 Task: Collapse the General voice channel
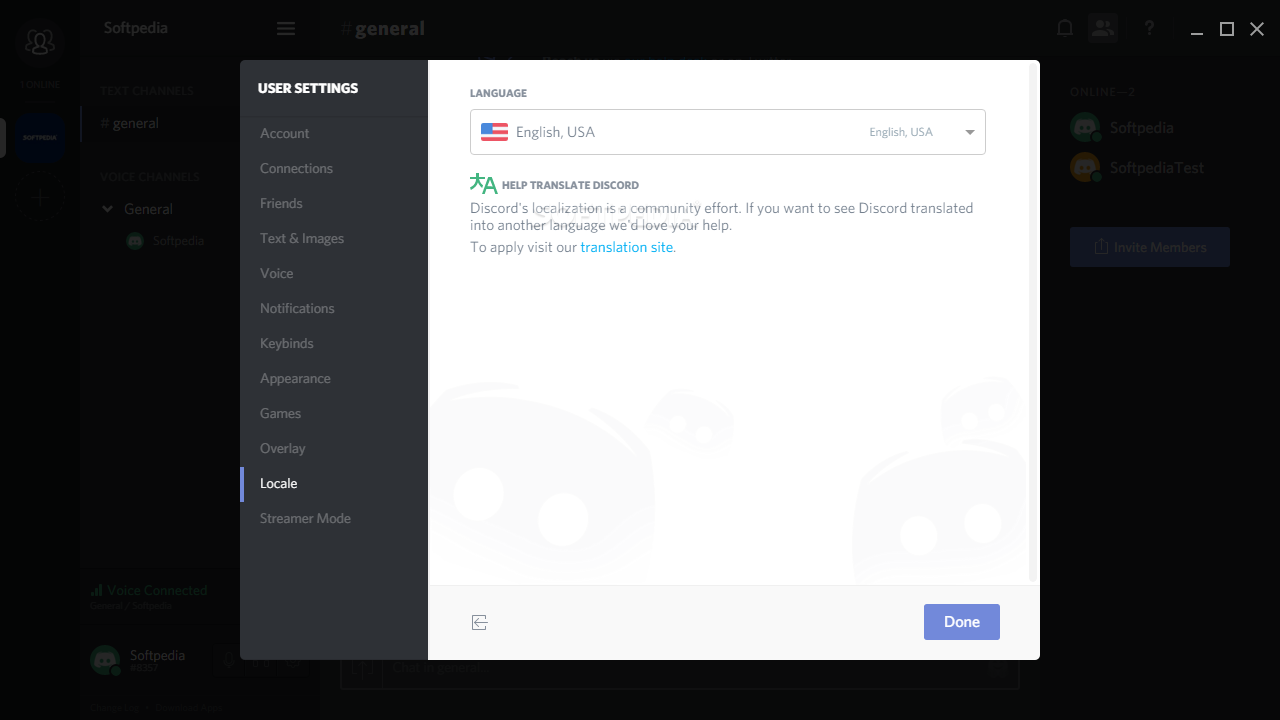pyautogui.click(x=108, y=209)
